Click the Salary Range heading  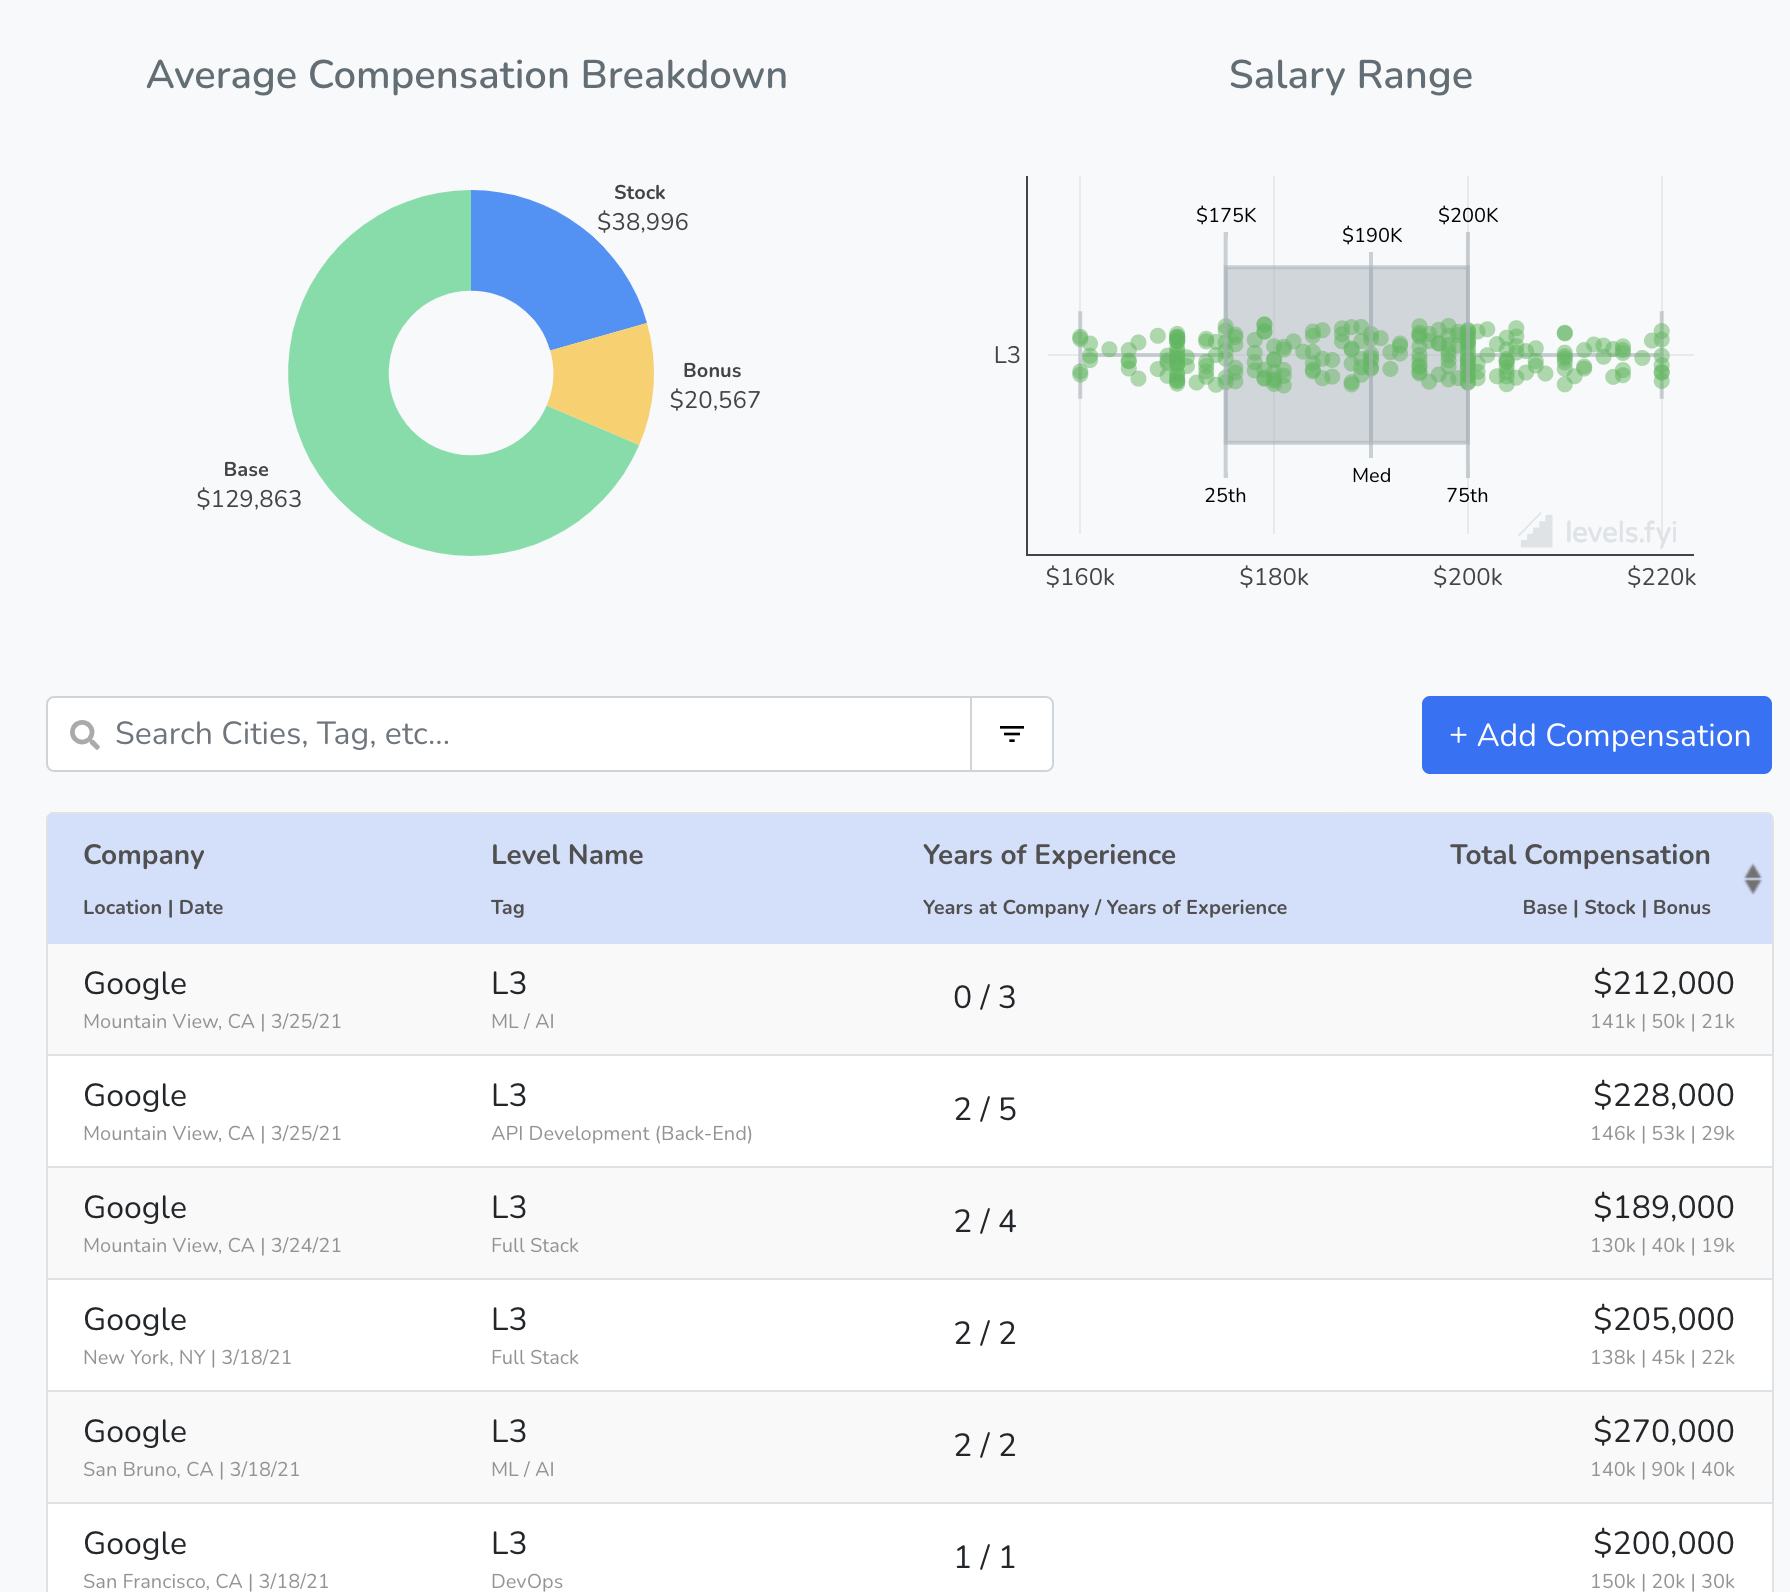[x=1350, y=75]
